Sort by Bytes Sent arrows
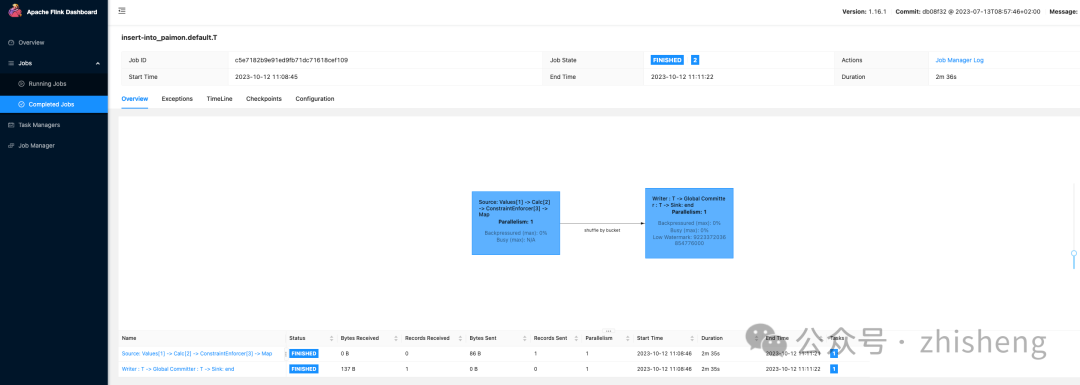This screenshot has height=385, width=1080. coord(525,338)
